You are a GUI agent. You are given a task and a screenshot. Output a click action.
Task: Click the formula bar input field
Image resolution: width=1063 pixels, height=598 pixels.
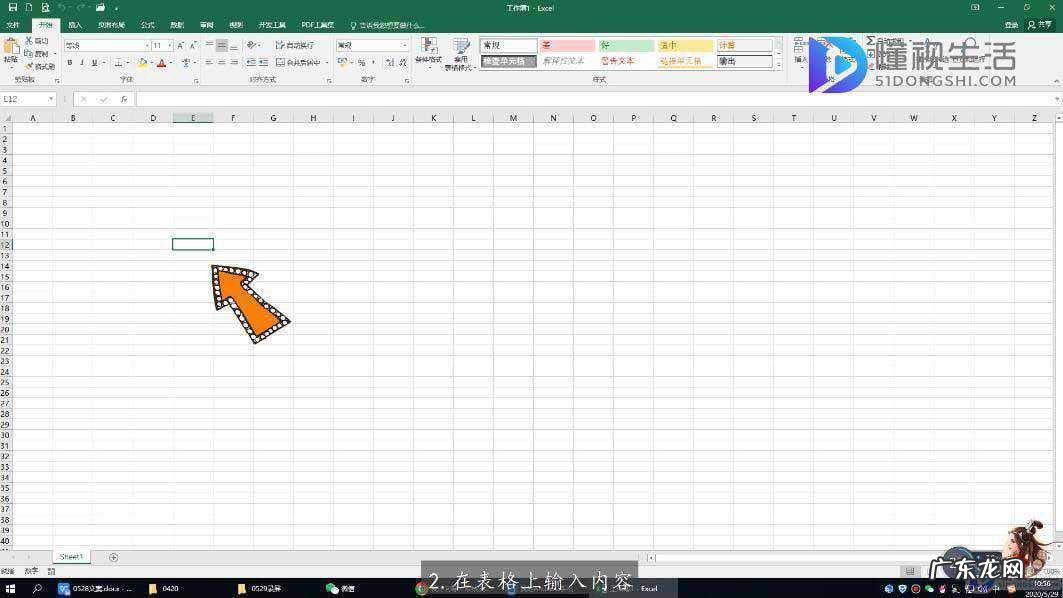pyautogui.click(x=590, y=99)
